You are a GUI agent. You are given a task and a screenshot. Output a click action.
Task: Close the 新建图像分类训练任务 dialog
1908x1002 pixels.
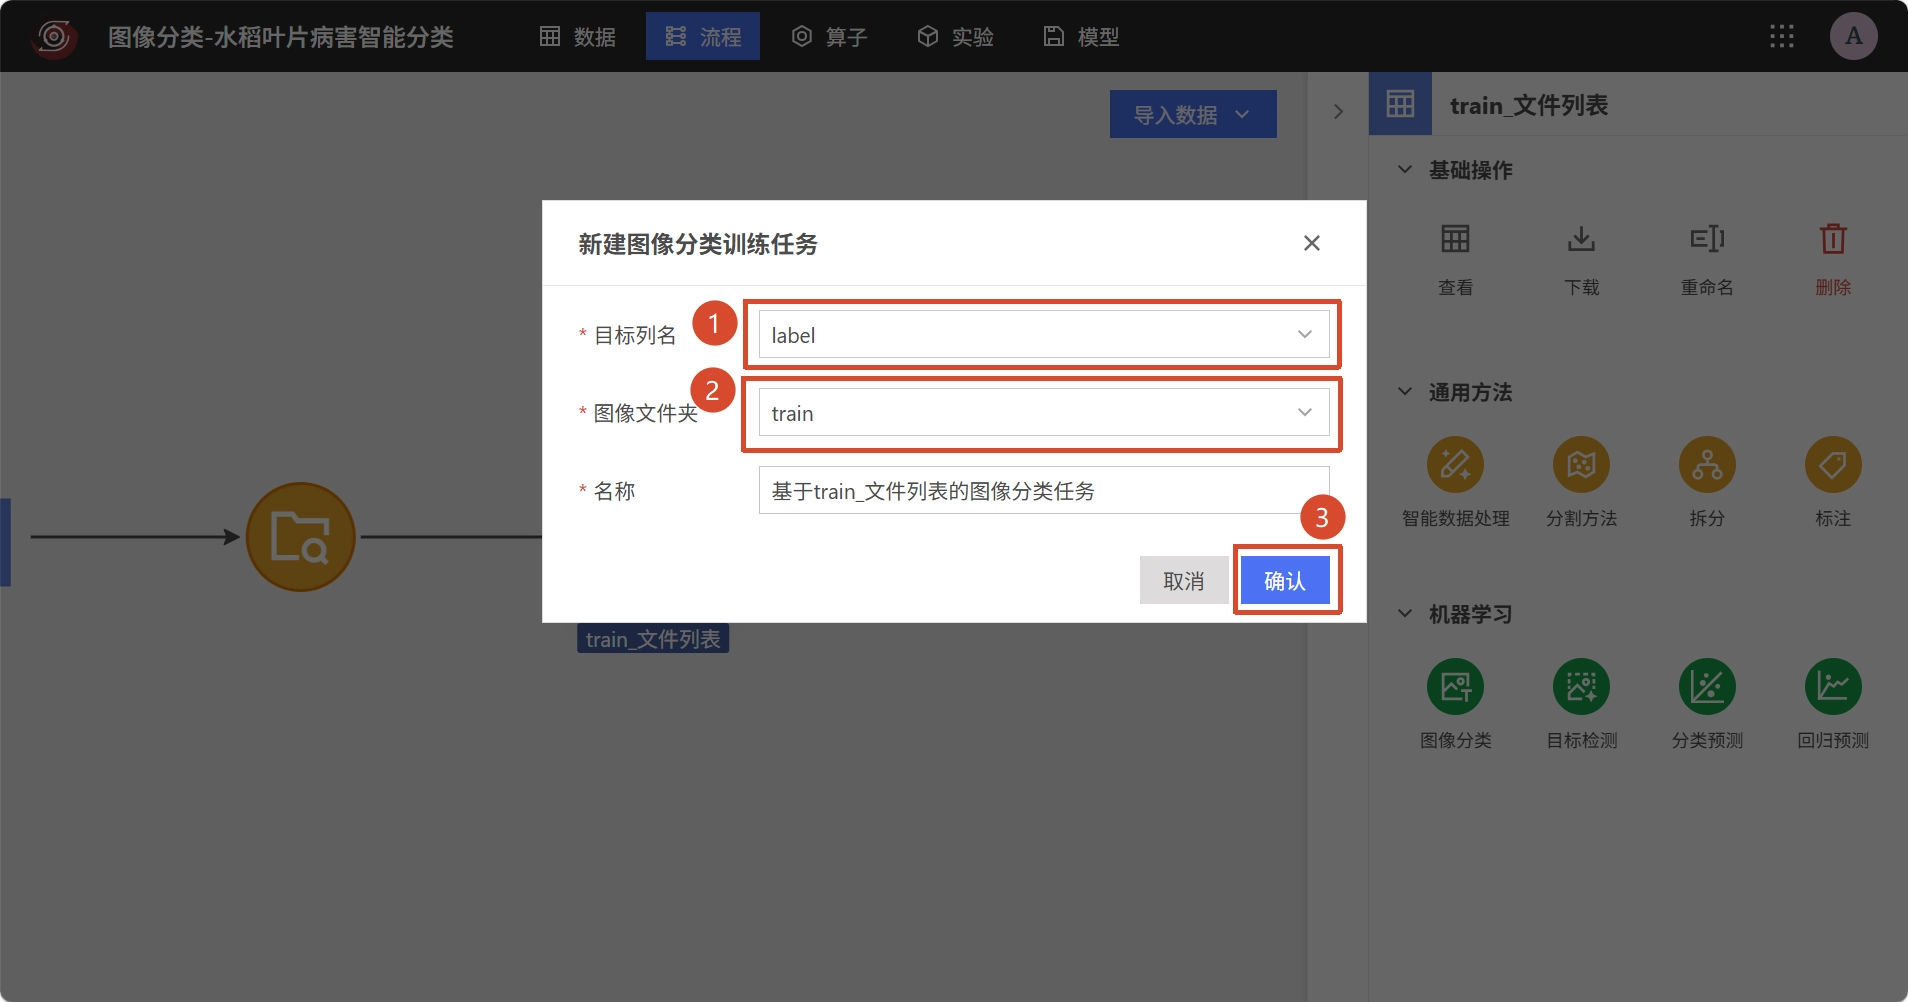(x=1312, y=243)
